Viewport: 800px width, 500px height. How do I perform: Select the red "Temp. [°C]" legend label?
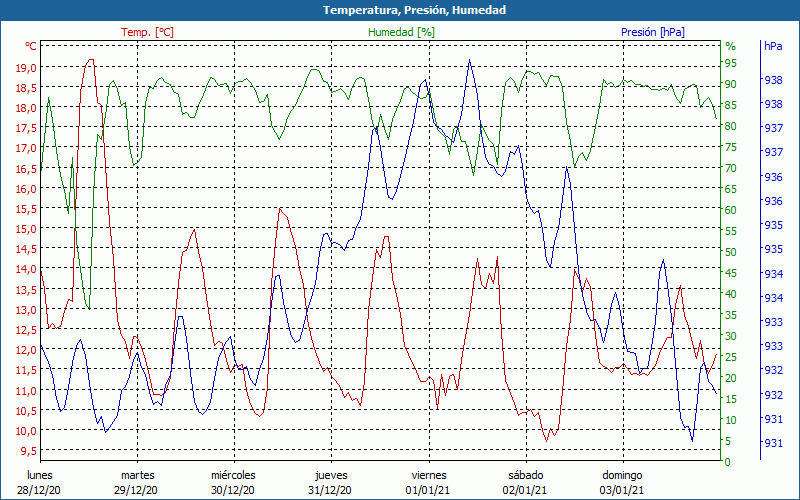[x=147, y=32]
